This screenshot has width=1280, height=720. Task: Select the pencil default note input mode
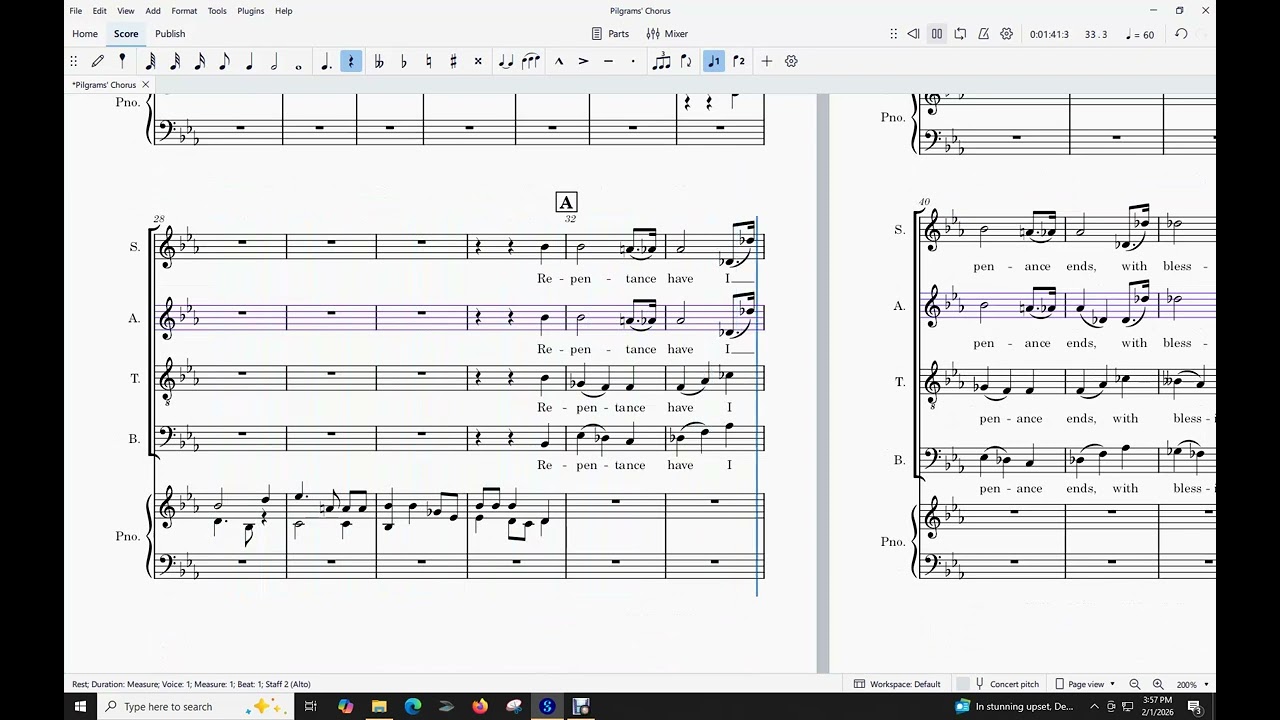pos(98,61)
